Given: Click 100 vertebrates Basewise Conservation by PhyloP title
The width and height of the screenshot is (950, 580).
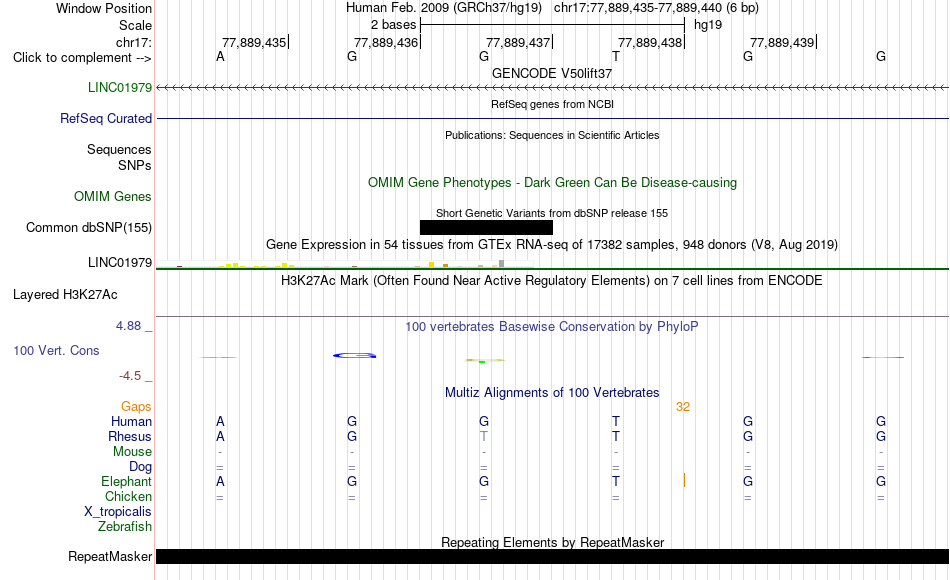Looking at the screenshot, I should click(552, 327).
